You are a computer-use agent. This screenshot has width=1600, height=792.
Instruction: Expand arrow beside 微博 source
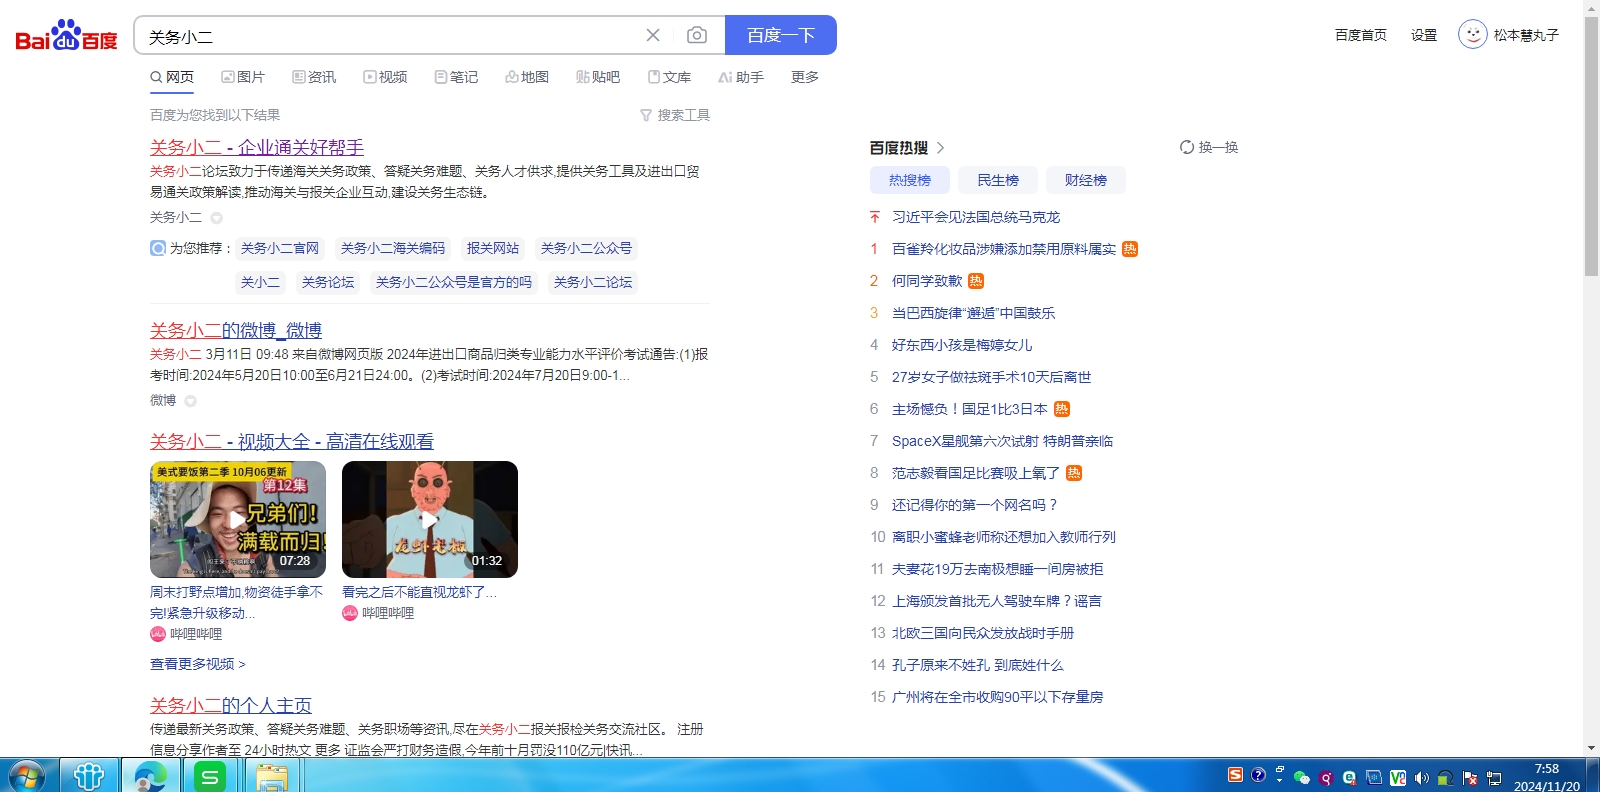point(190,401)
